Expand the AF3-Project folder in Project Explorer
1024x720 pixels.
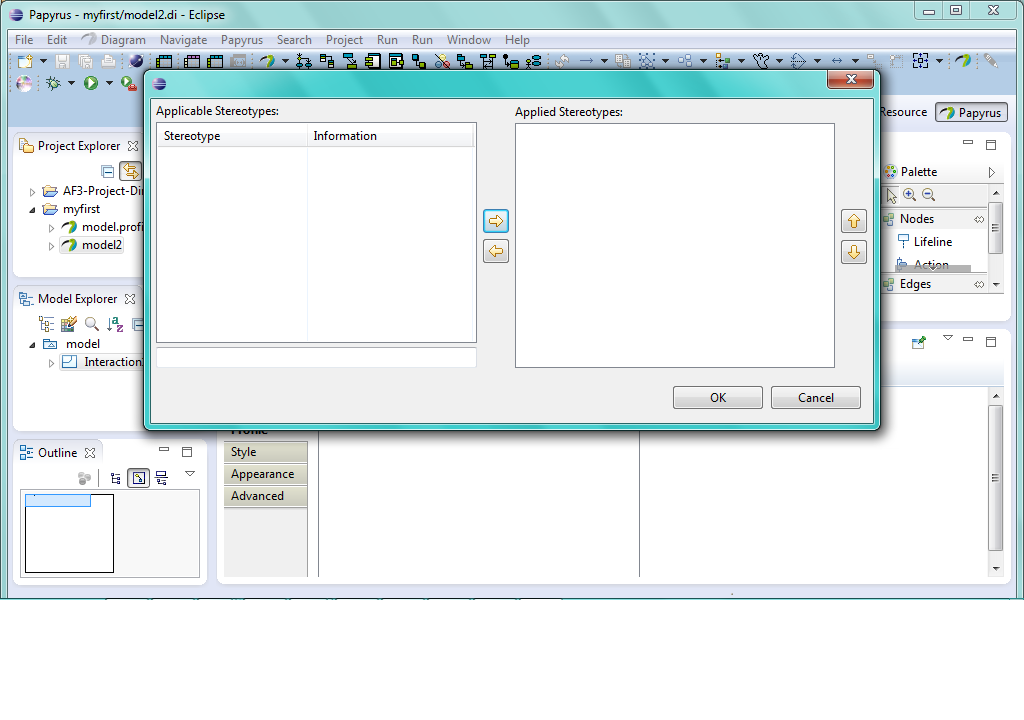(33, 191)
